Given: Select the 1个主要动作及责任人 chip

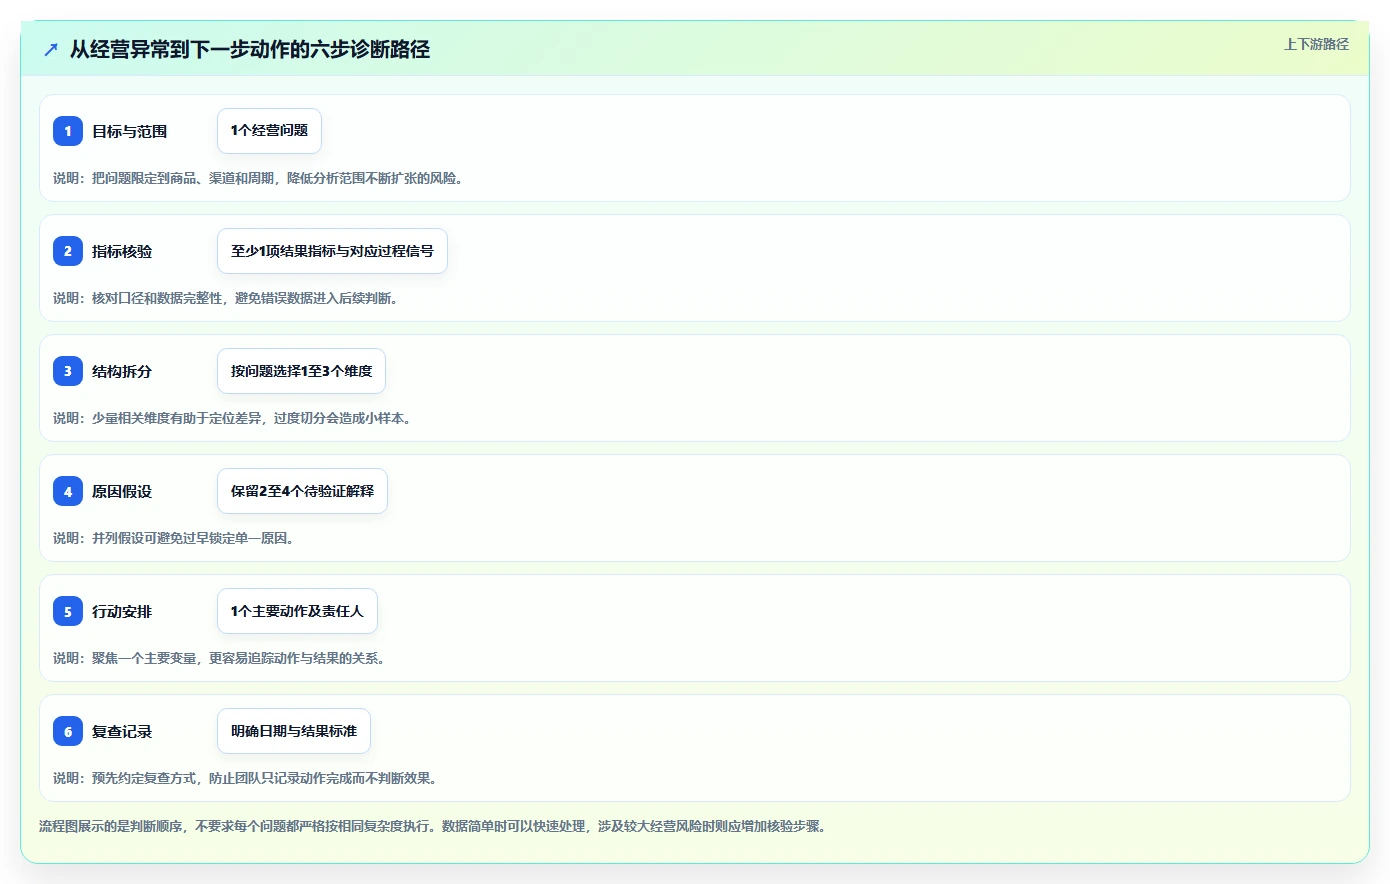Looking at the screenshot, I should 297,611.
